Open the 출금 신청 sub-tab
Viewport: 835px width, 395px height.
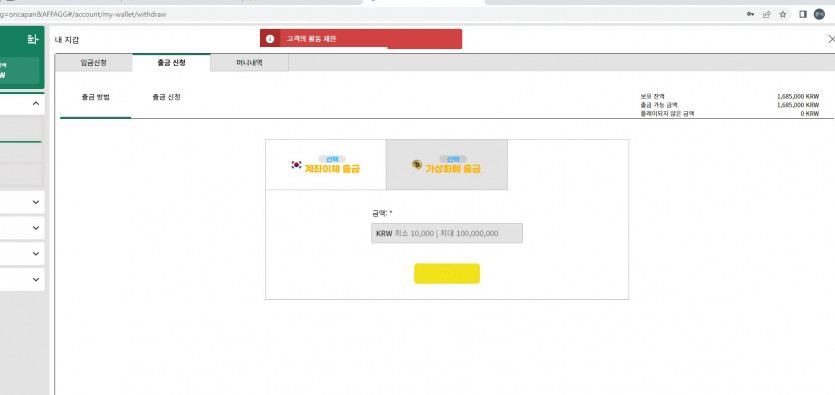click(167, 98)
